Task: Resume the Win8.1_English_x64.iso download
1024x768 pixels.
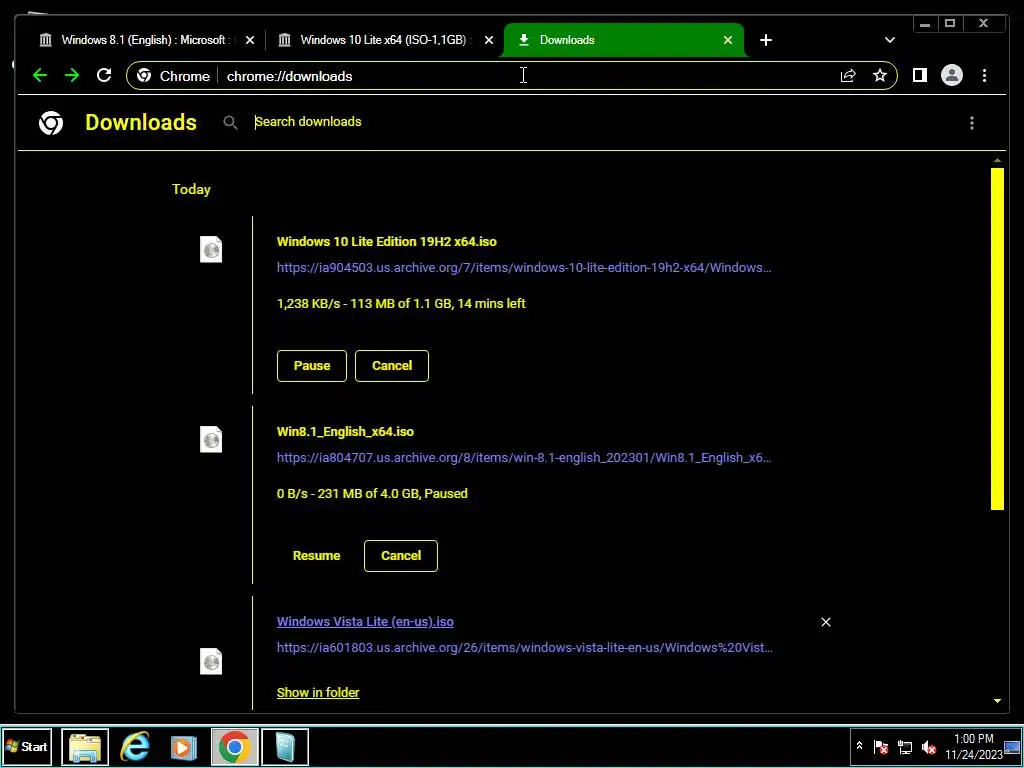Action: 316,556
